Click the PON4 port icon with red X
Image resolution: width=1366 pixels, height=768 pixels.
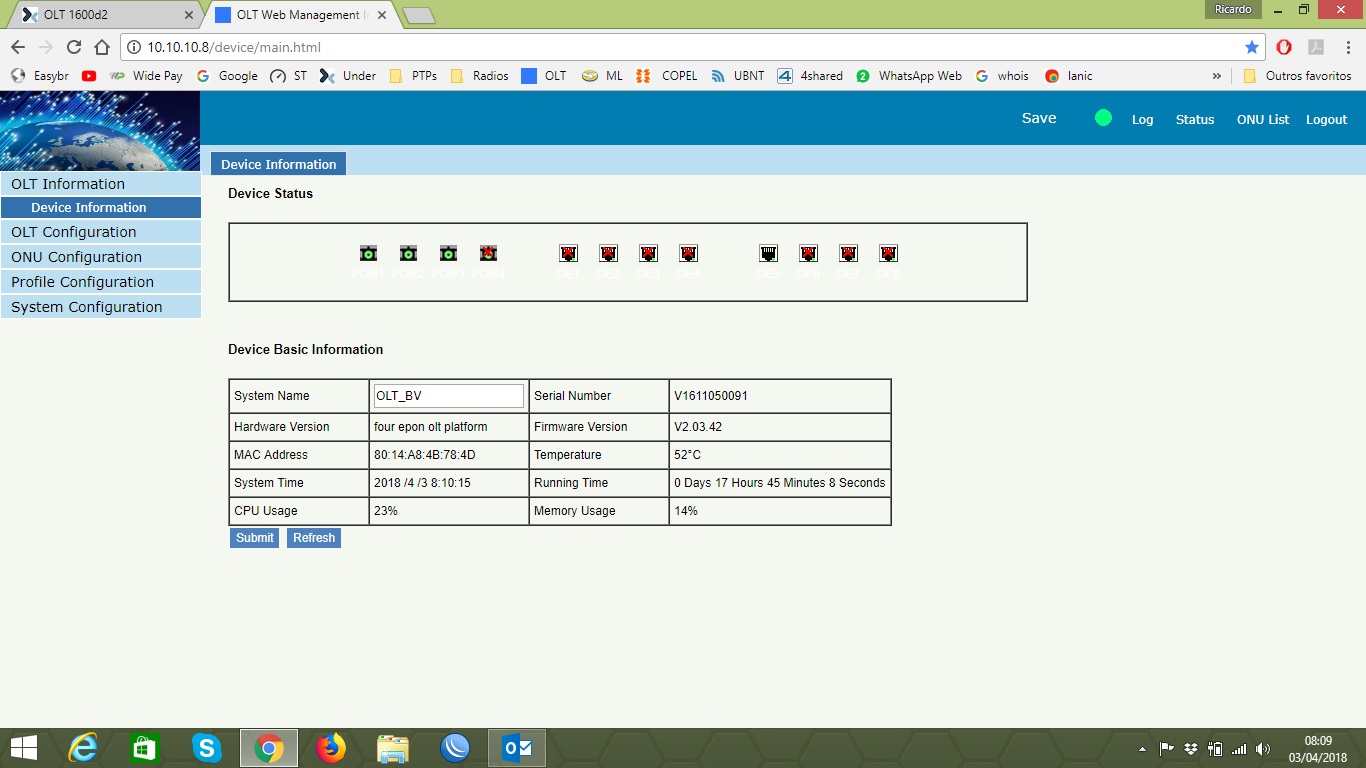(488, 253)
